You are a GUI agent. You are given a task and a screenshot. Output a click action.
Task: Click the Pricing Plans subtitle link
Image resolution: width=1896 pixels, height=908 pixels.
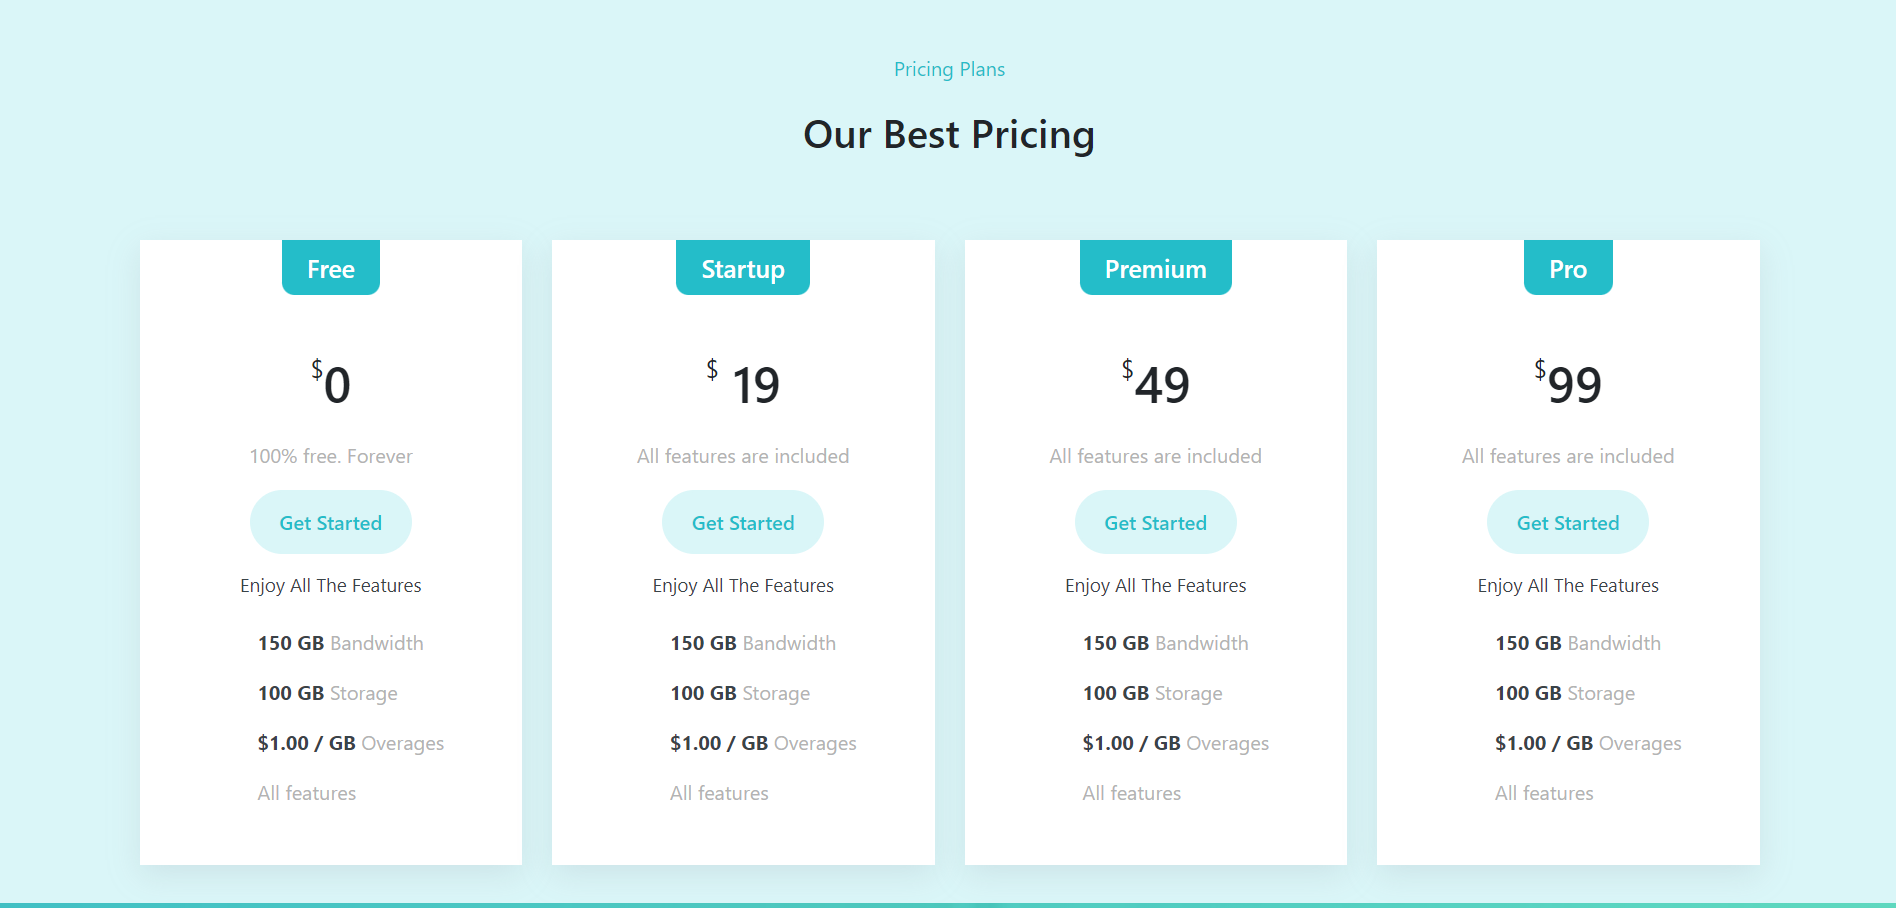click(x=949, y=69)
